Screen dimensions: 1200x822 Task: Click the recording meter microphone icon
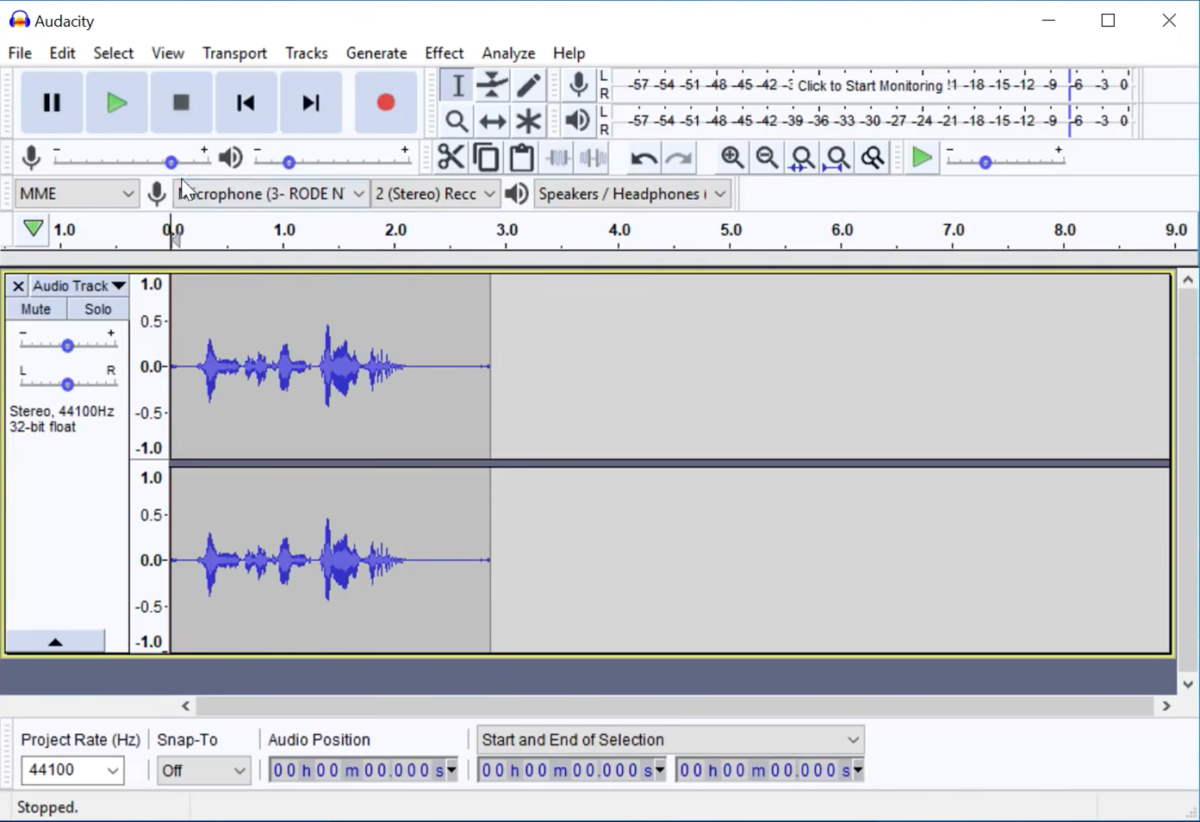tap(578, 85)
